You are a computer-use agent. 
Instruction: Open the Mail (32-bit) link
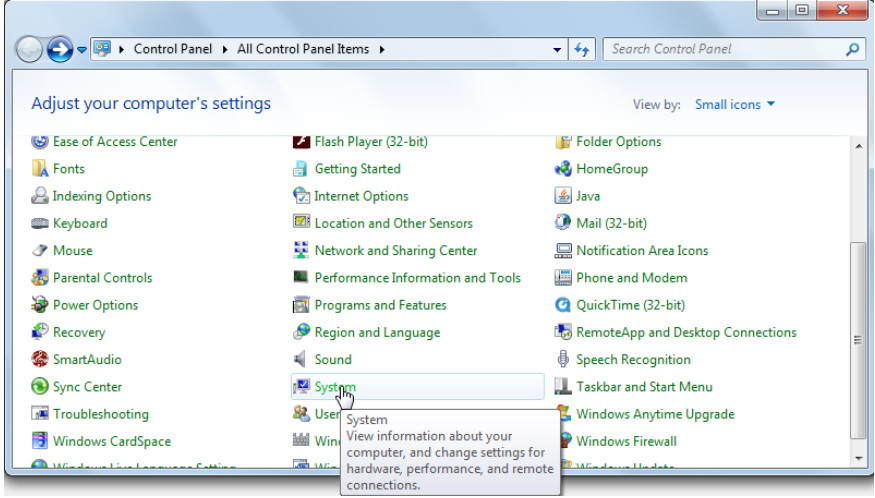coord(612,223)
